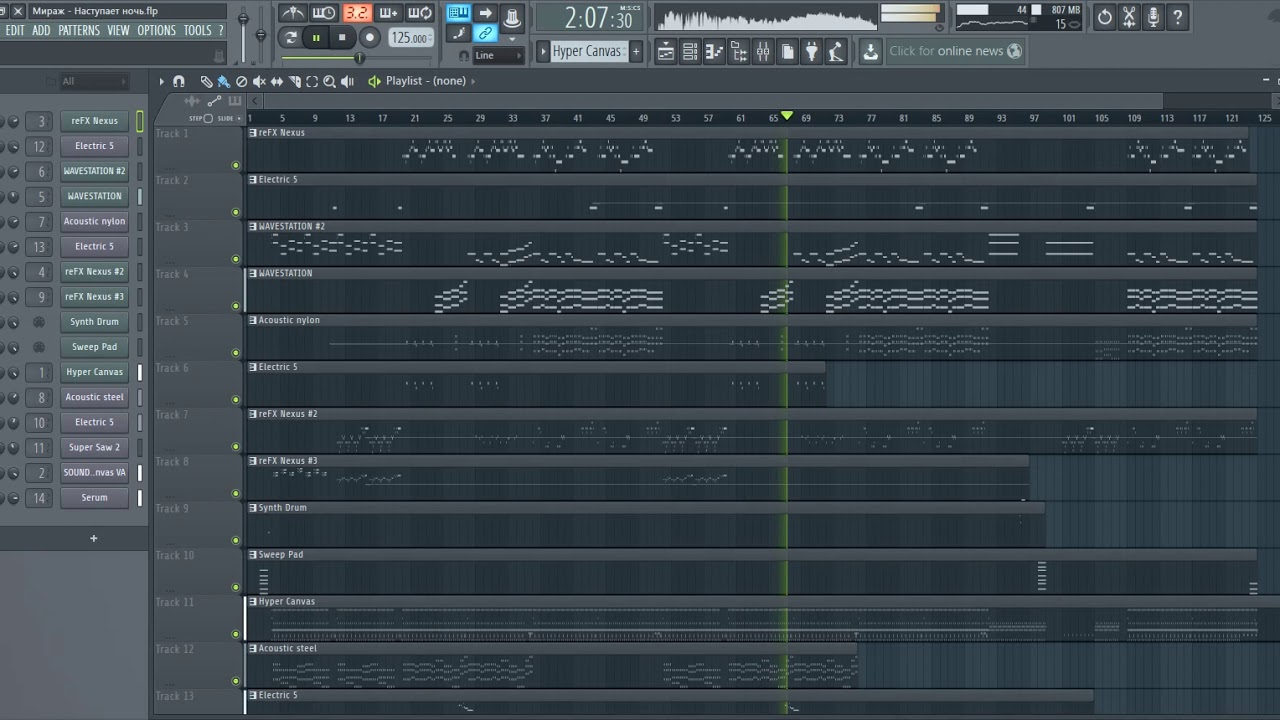This screenshot has width=1280, height=720.
Task: Mute Track 4 WAVESTATION green light
Action: pos(236,306)
